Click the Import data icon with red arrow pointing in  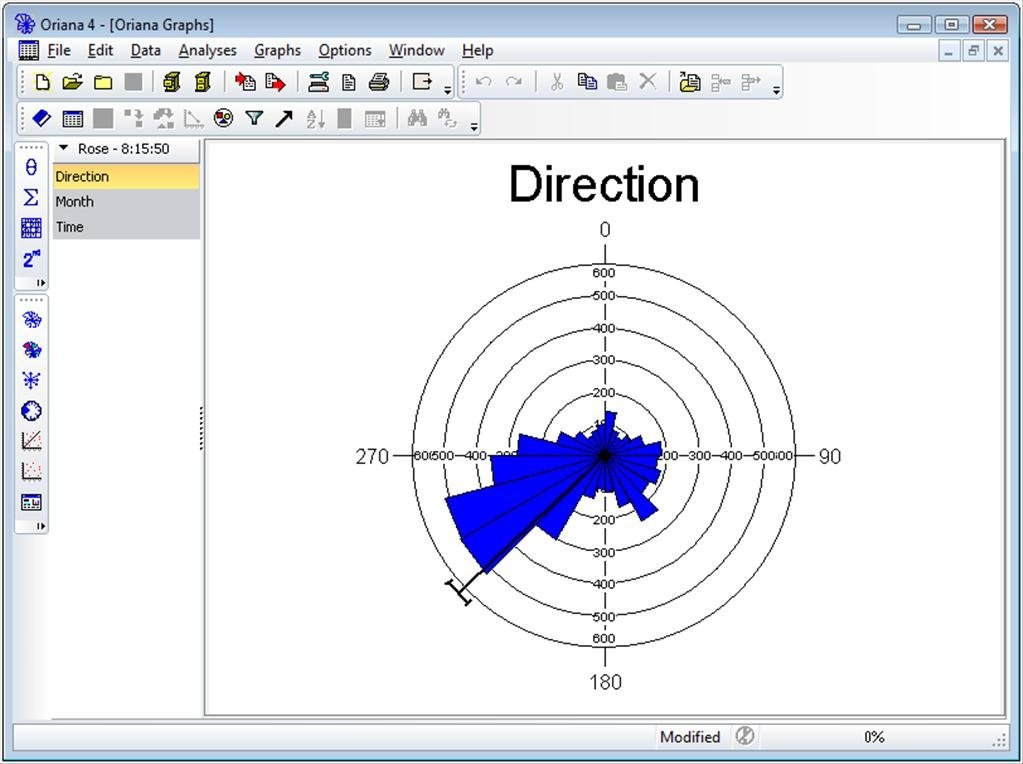pyautogui.click(x=245, y=82)
